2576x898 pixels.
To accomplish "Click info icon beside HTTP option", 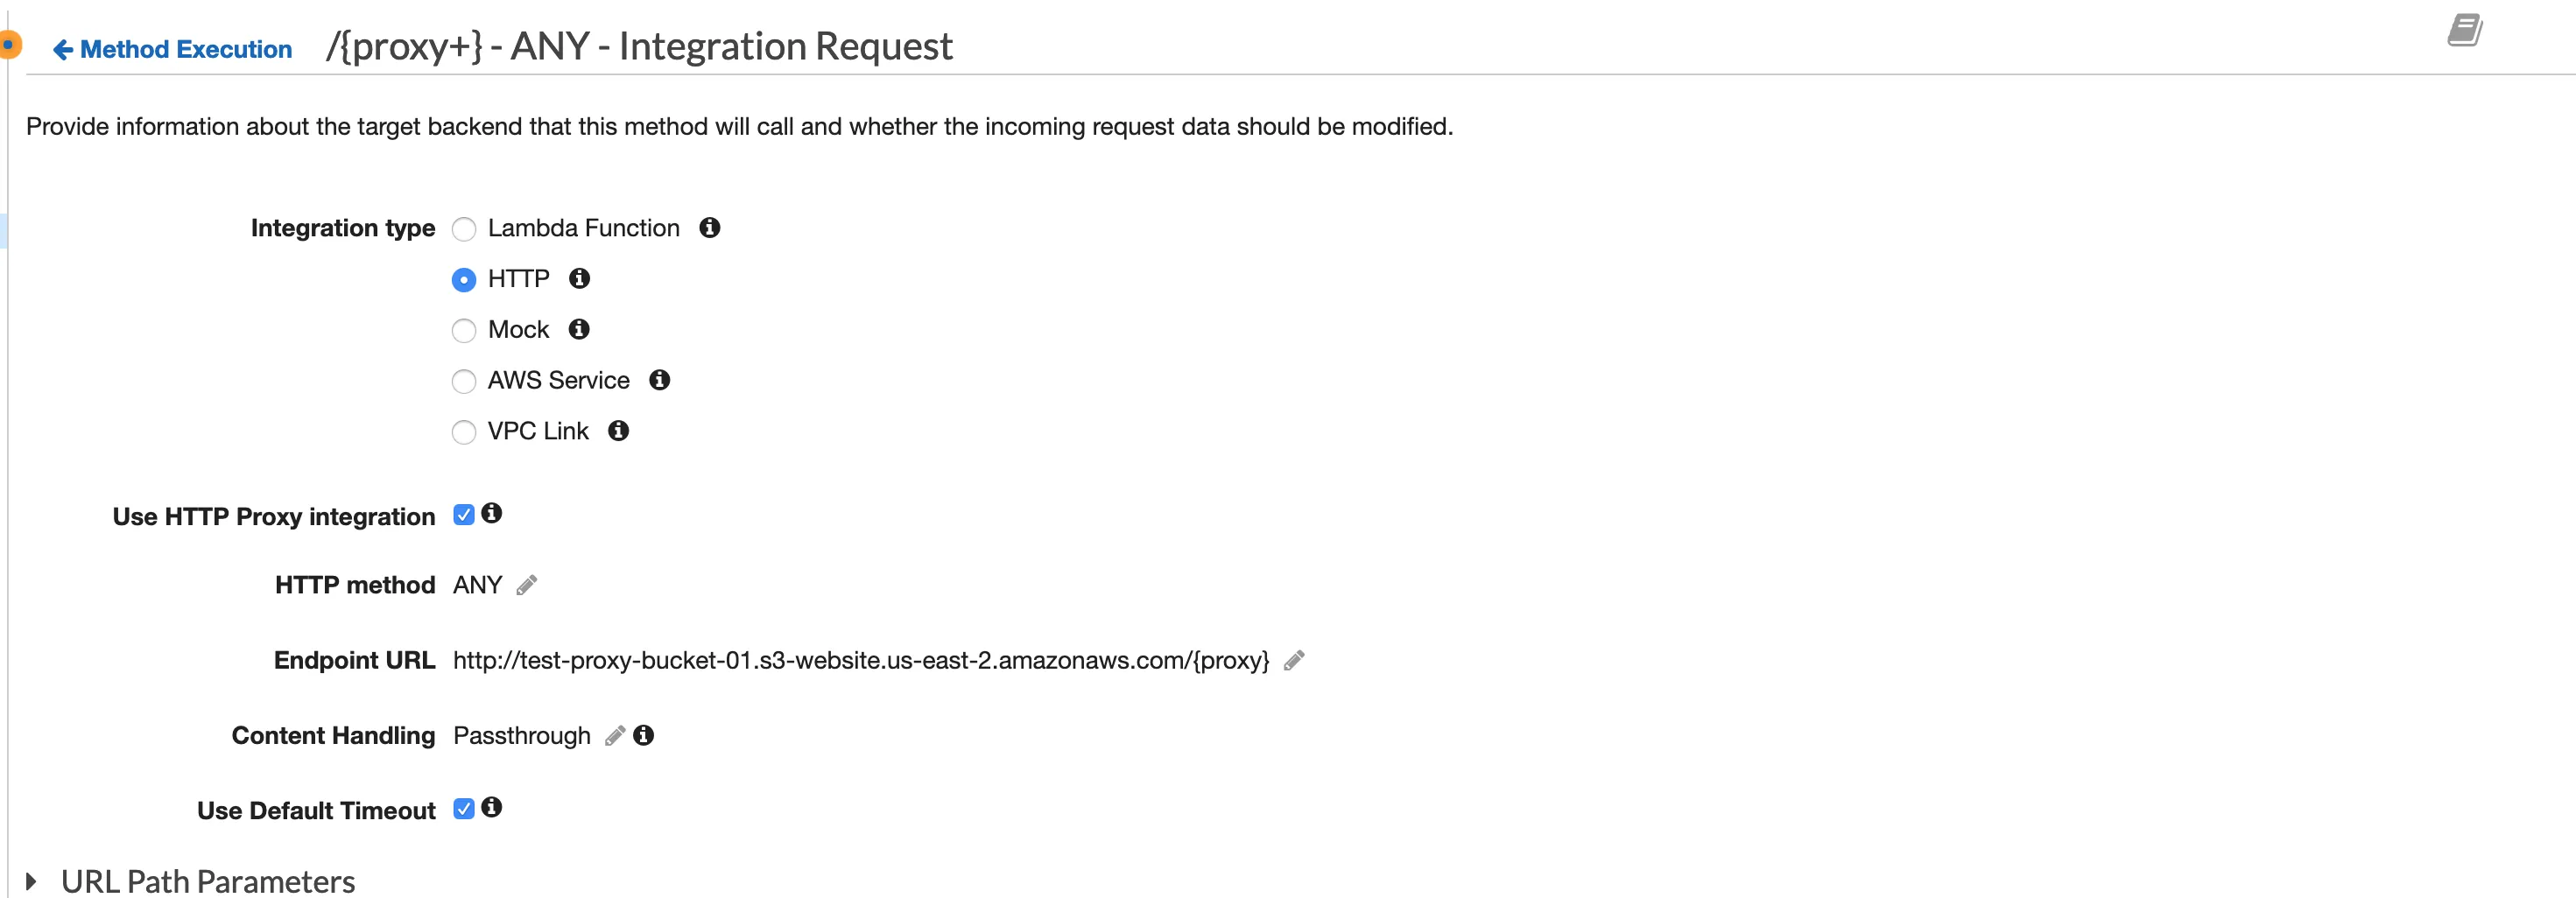I will point(579,278).
